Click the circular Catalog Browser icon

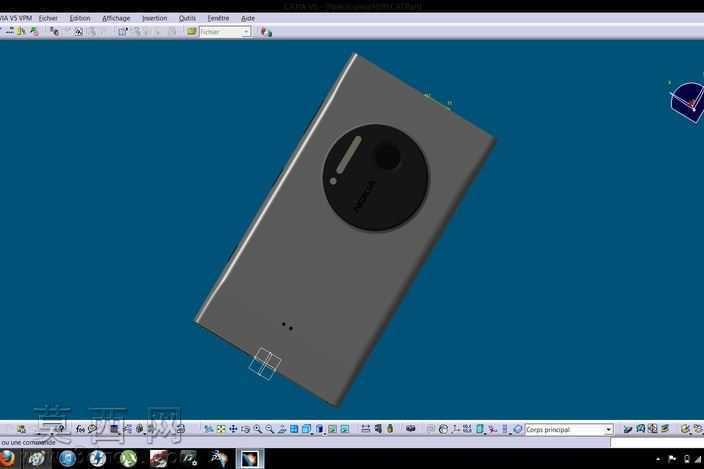pyautogui.click(x=517, y=430)
